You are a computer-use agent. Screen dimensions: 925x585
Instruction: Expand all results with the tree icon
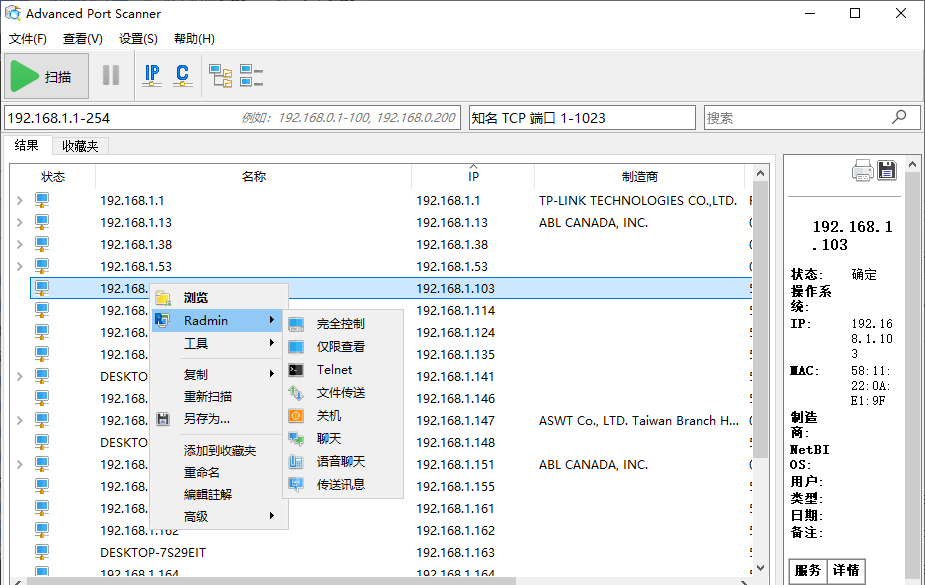(x=221, y=75)
